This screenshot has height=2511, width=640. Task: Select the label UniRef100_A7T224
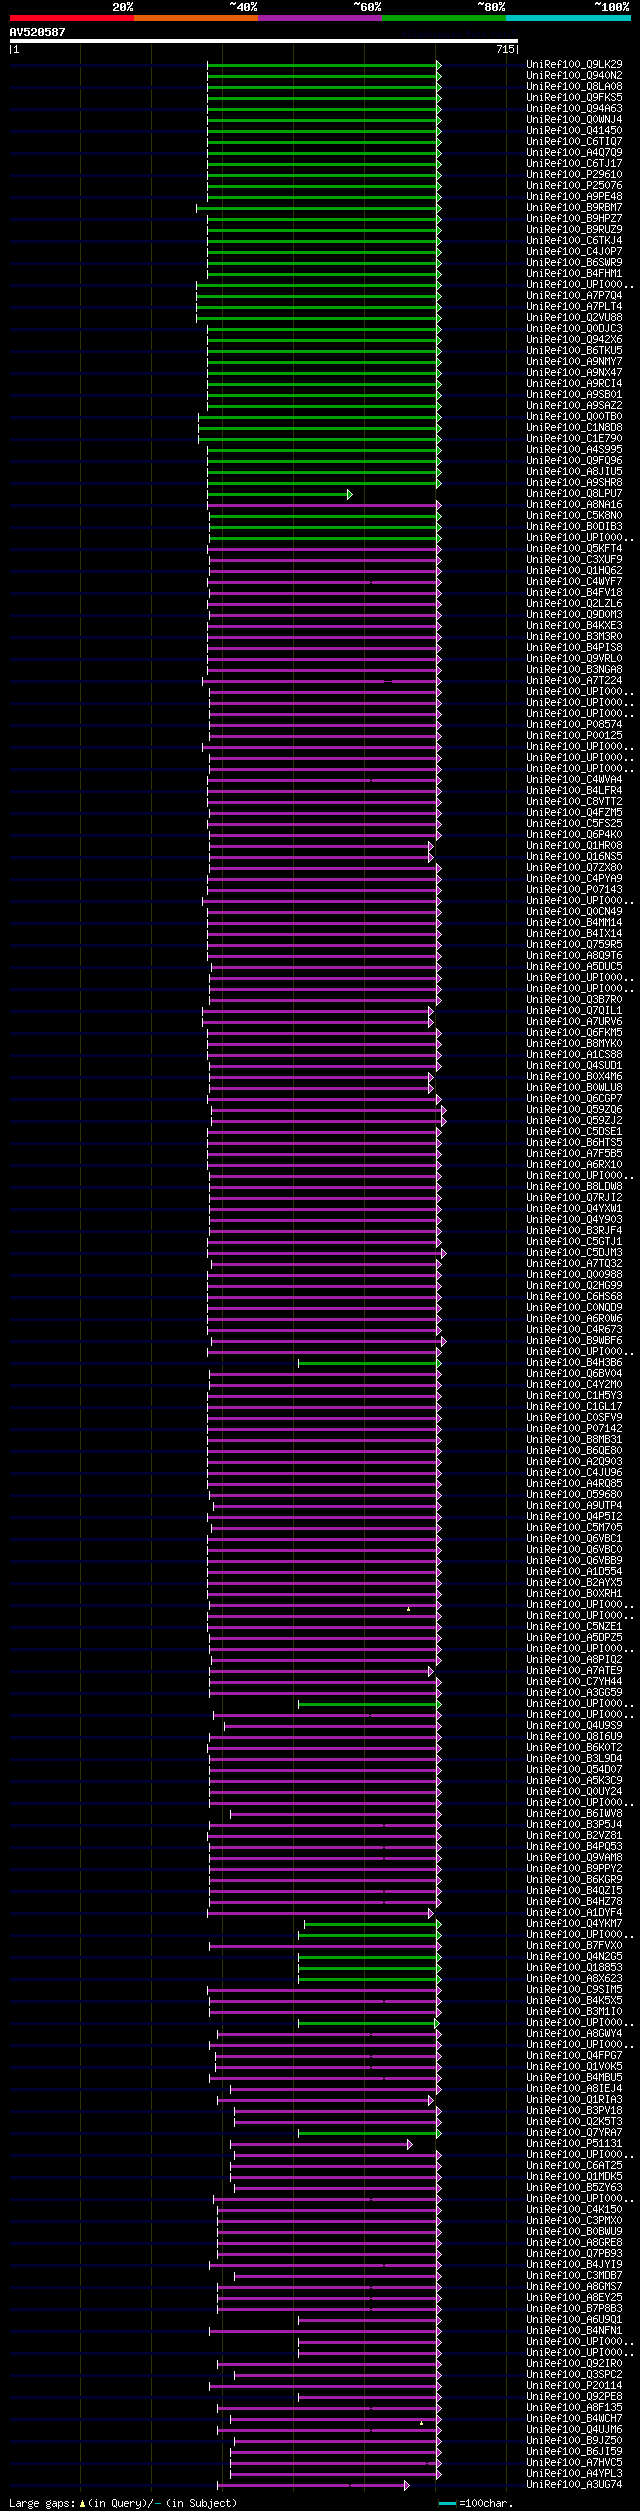[x=574, y=681]
